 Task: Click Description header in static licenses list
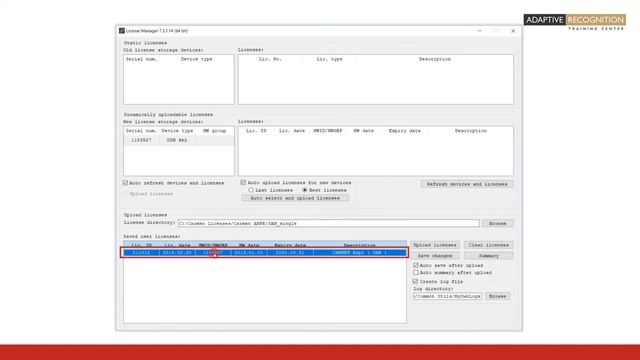pyautogui.click(x=435, y=59)
